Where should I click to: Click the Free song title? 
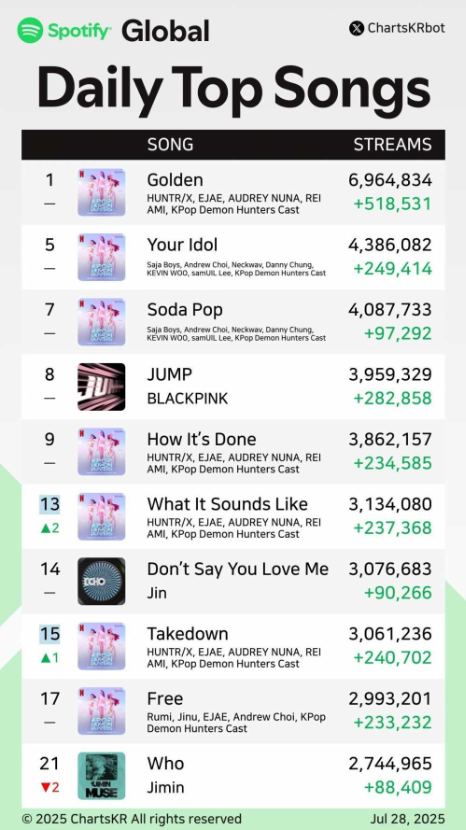[165, 699]
